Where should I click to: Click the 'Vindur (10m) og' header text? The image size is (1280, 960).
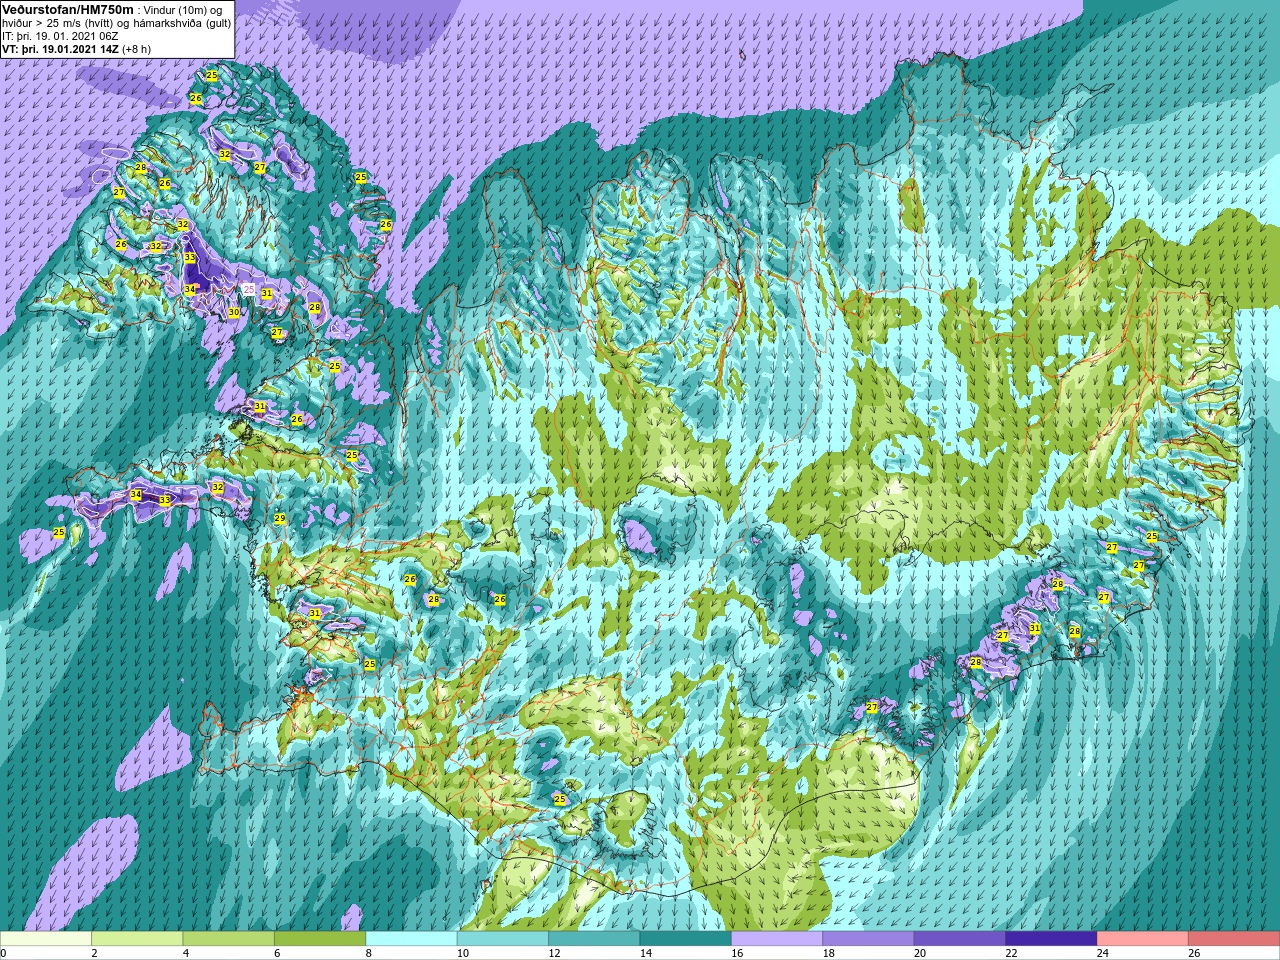[x=184, y=9]
